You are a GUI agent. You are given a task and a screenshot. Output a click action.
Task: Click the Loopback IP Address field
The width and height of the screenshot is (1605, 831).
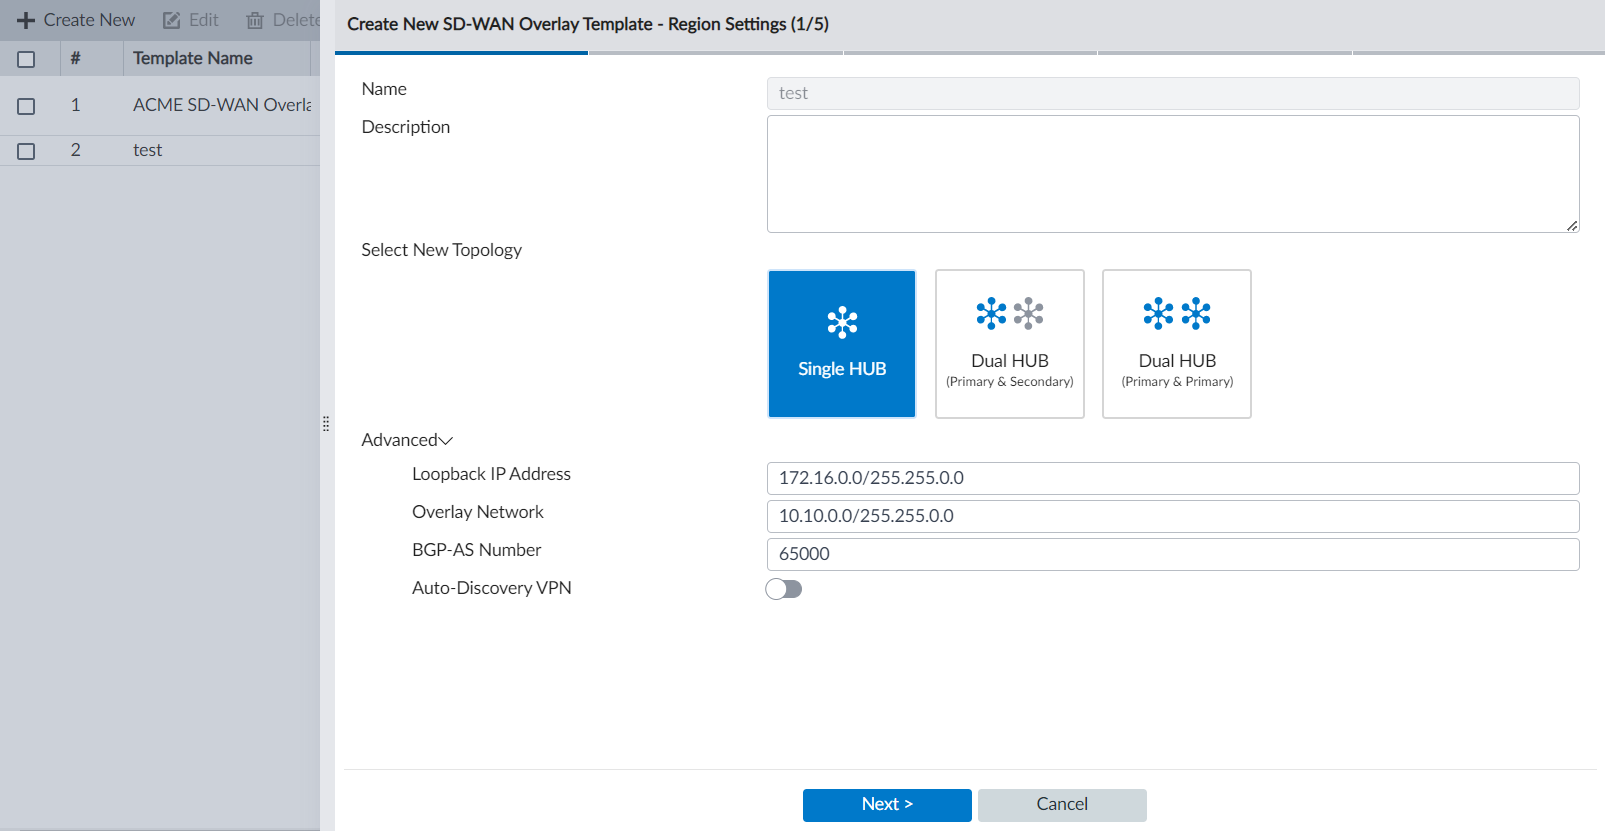click(1172, 478)
